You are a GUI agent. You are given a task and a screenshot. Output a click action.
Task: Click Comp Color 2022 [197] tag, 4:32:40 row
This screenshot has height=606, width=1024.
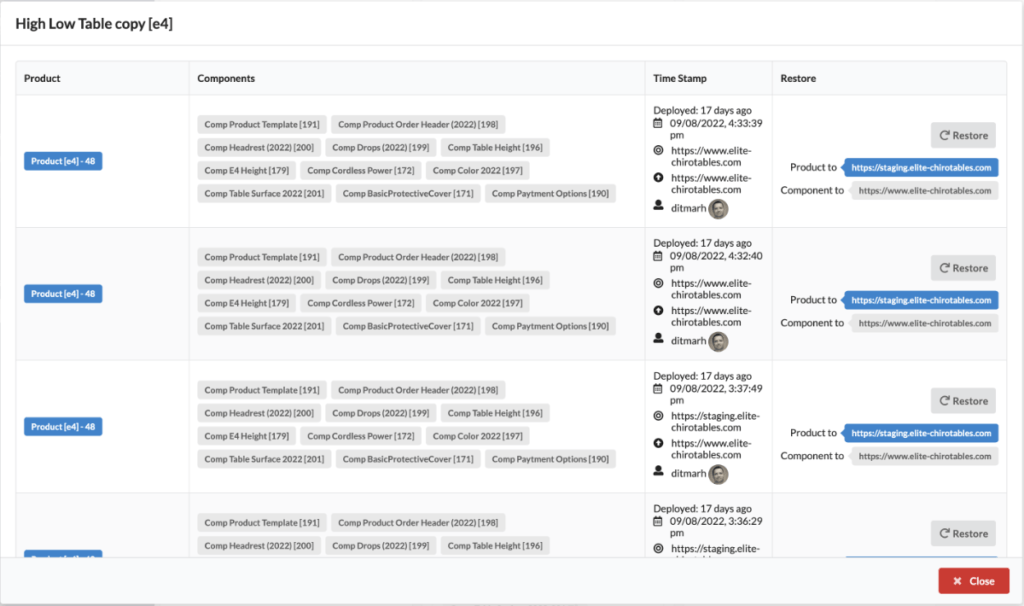point(477,303)
